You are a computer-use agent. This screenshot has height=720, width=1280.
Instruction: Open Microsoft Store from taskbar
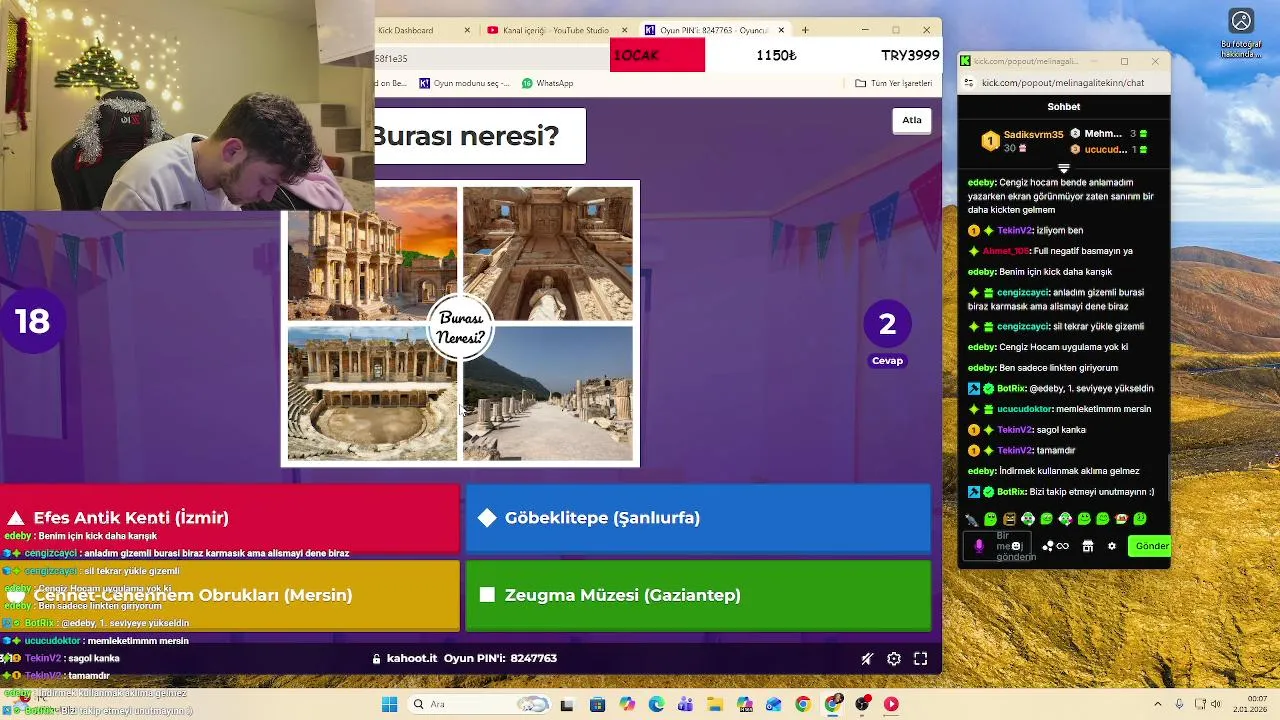coord(598,705)
